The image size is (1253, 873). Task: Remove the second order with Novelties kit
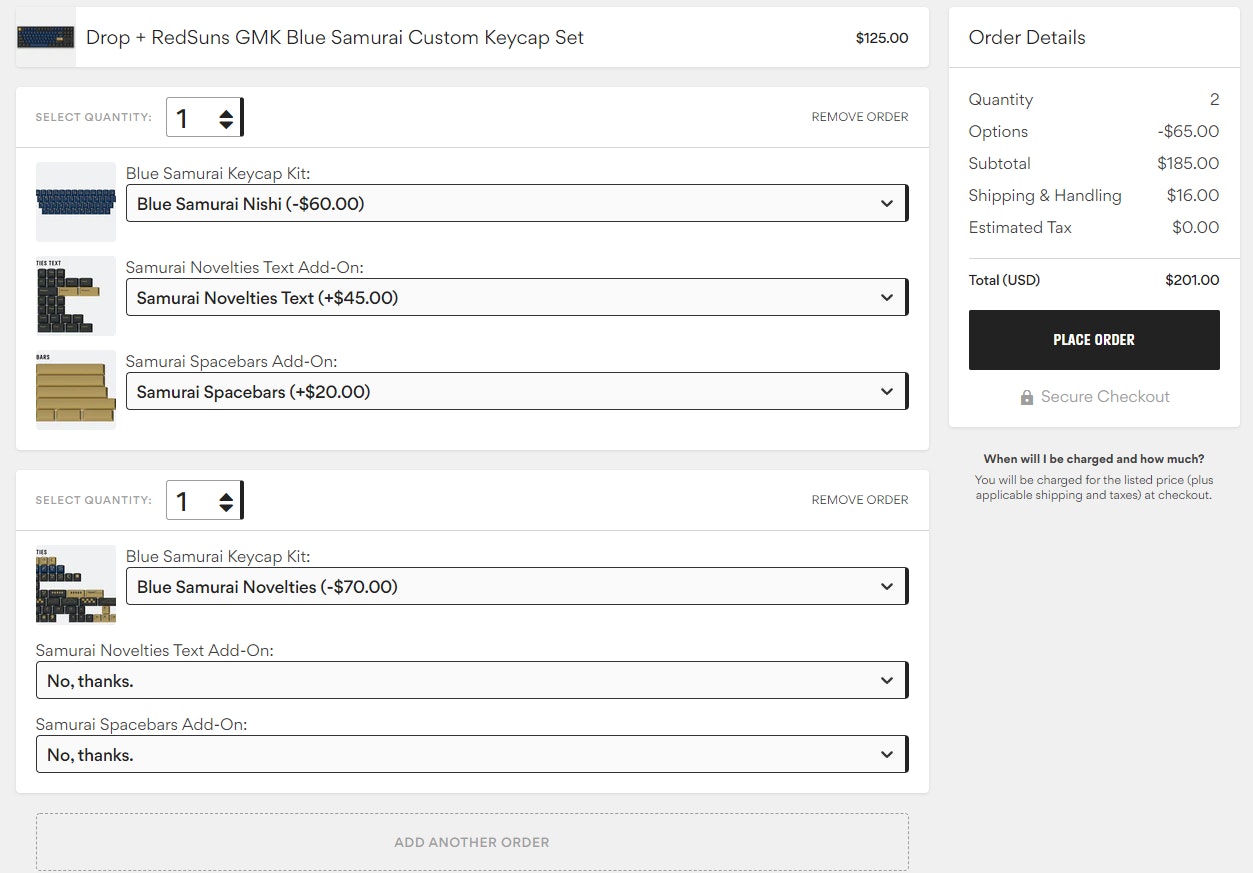tap(859, 500)
